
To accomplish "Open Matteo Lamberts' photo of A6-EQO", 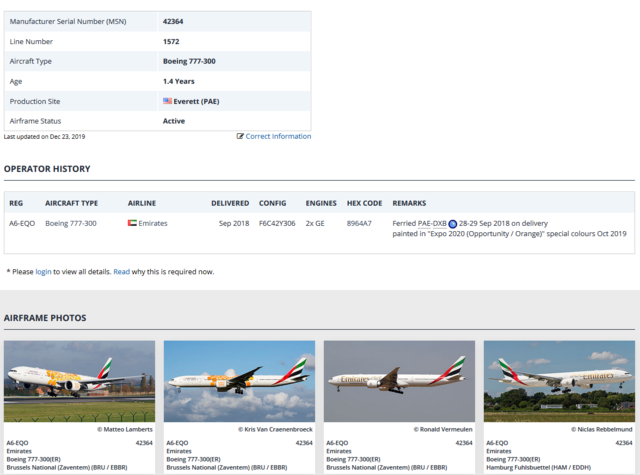I will [80, 381].
